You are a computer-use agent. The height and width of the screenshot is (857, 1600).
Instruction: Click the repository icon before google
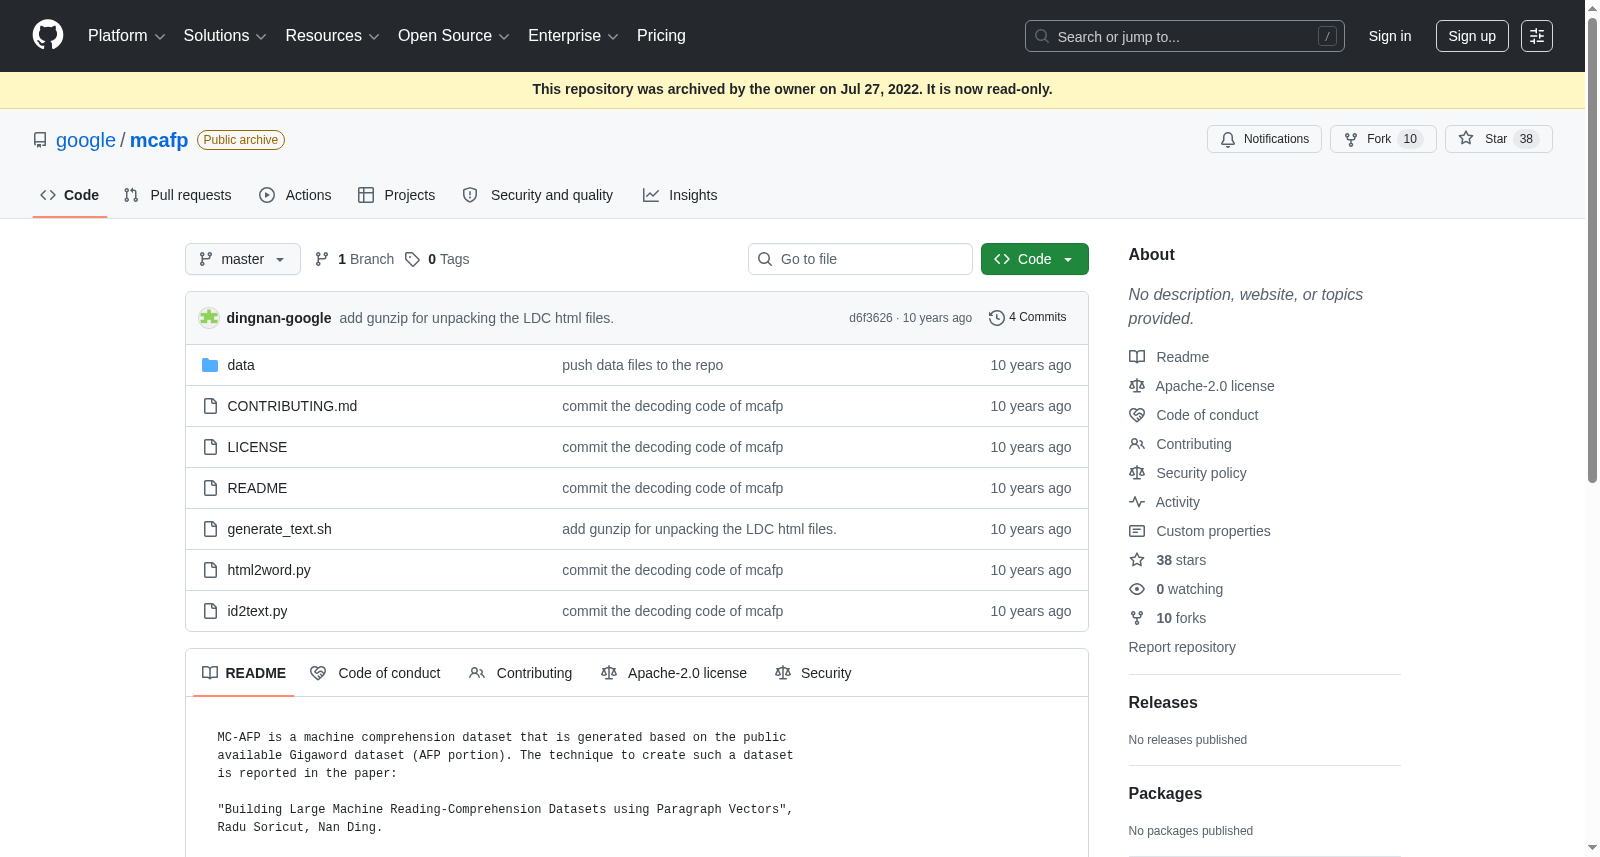(40, 140)
